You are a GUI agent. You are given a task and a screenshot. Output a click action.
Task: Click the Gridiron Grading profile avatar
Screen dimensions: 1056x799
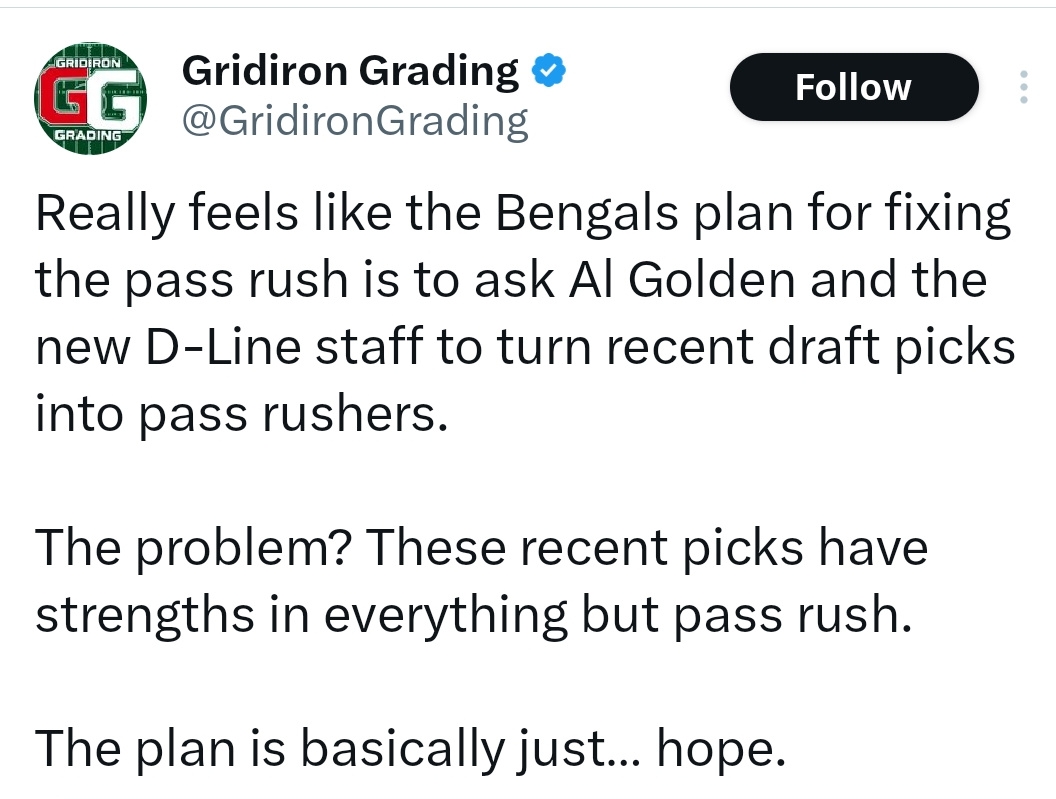pyautogui.click(x=90, y=98)
